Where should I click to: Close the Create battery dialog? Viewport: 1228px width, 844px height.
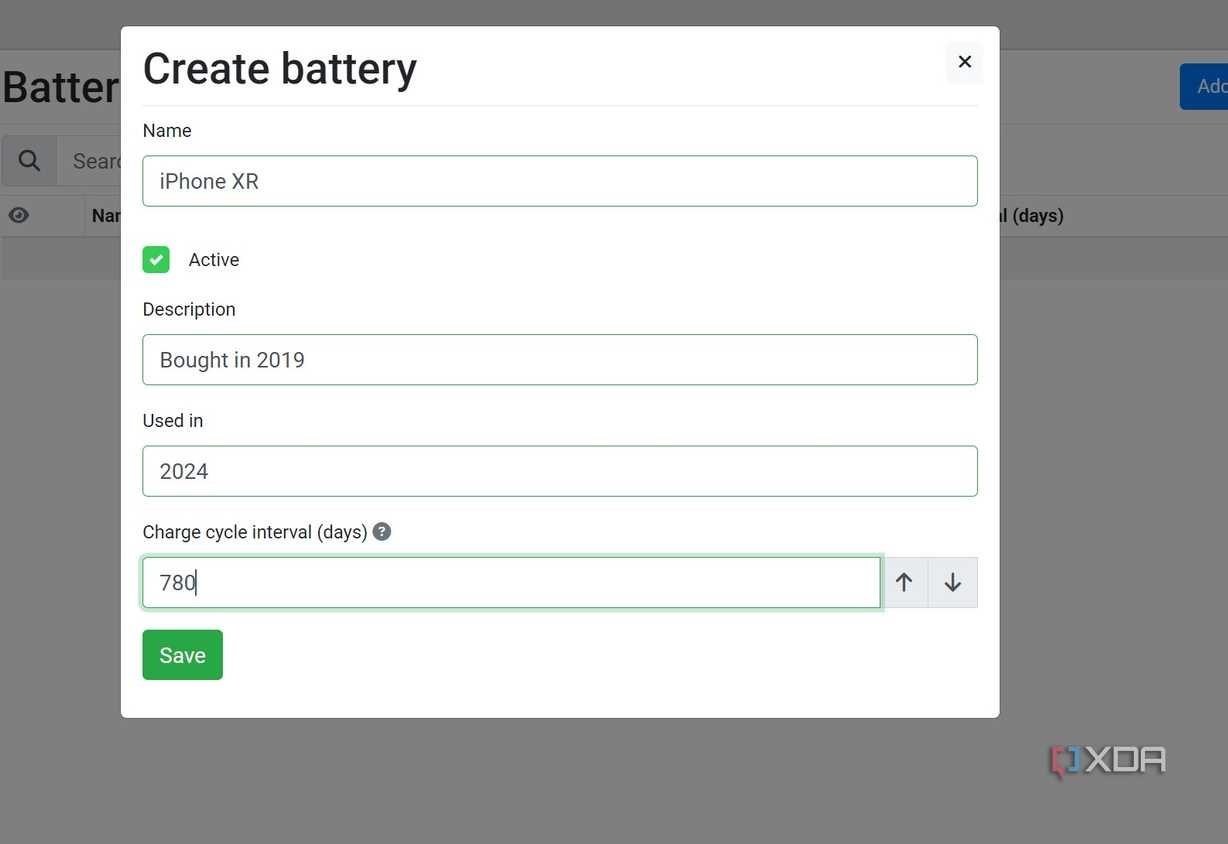pos(964,62)
